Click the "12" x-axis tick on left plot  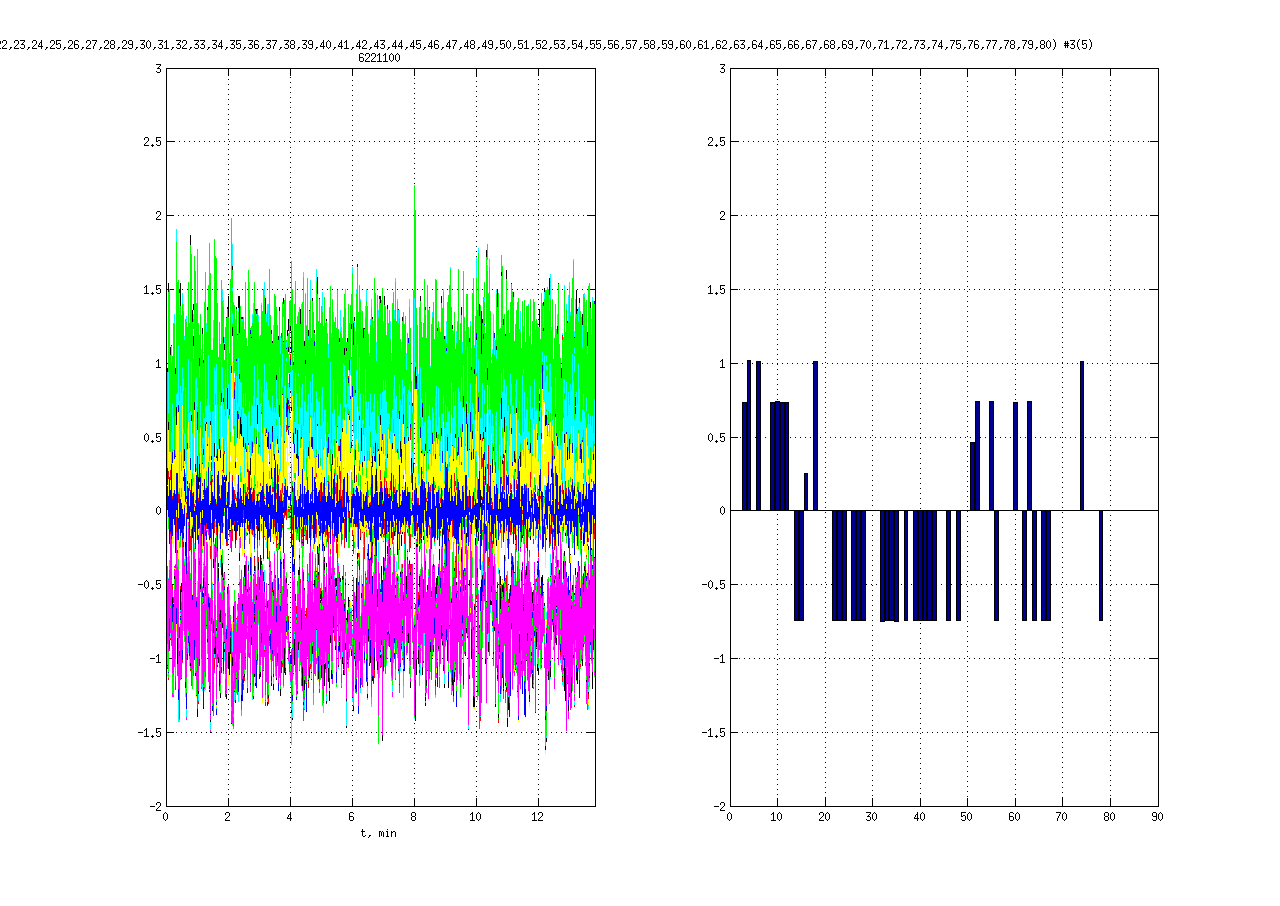[538, 817]
